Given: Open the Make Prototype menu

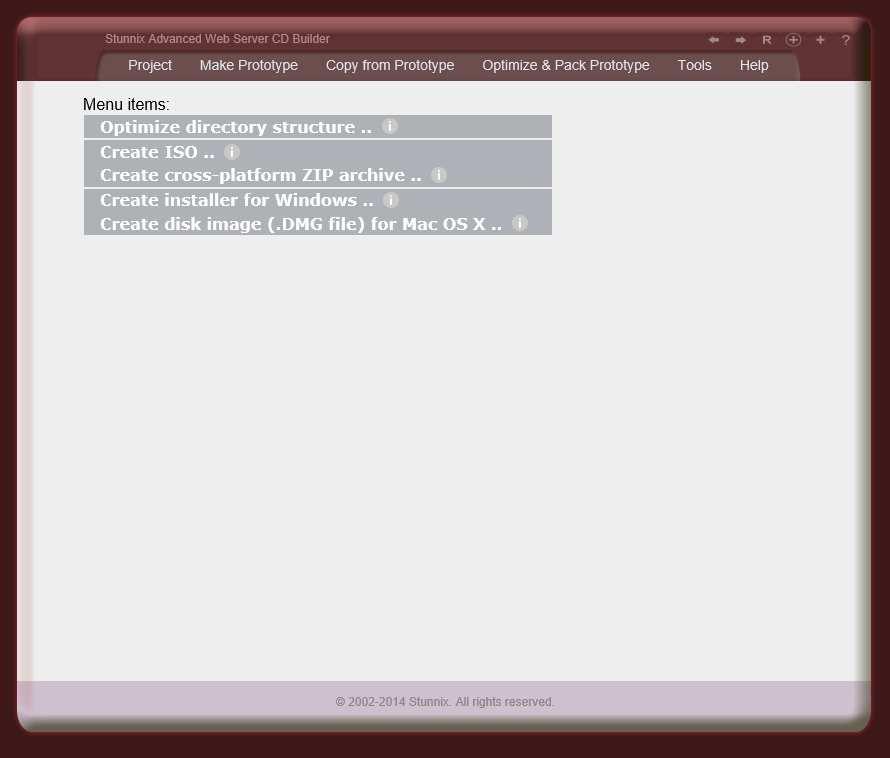Looking at the screenshot, I should click(x=248, y=65).
